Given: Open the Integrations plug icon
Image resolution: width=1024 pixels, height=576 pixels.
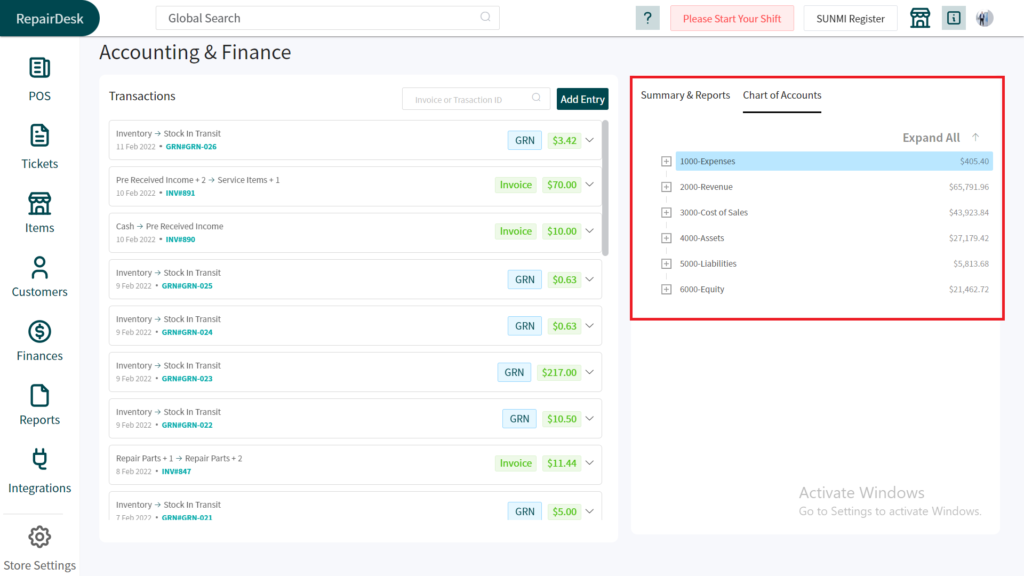Looking at the screenshot, I should pyautogui.click(x=39, y=460).
